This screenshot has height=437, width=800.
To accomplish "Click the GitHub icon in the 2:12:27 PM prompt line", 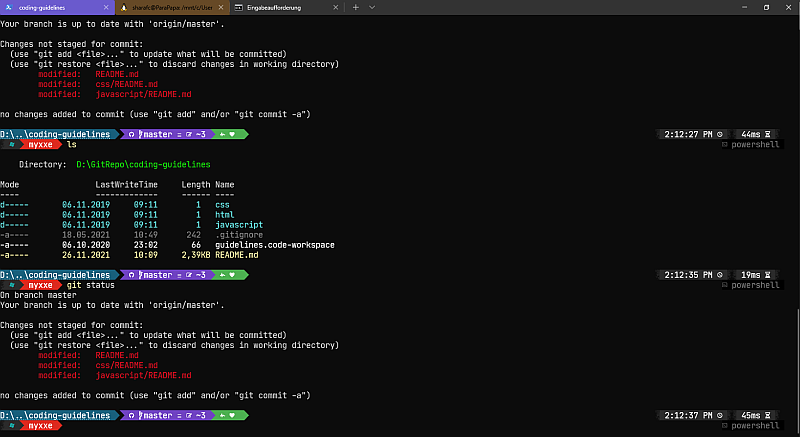I will [132, 134].
